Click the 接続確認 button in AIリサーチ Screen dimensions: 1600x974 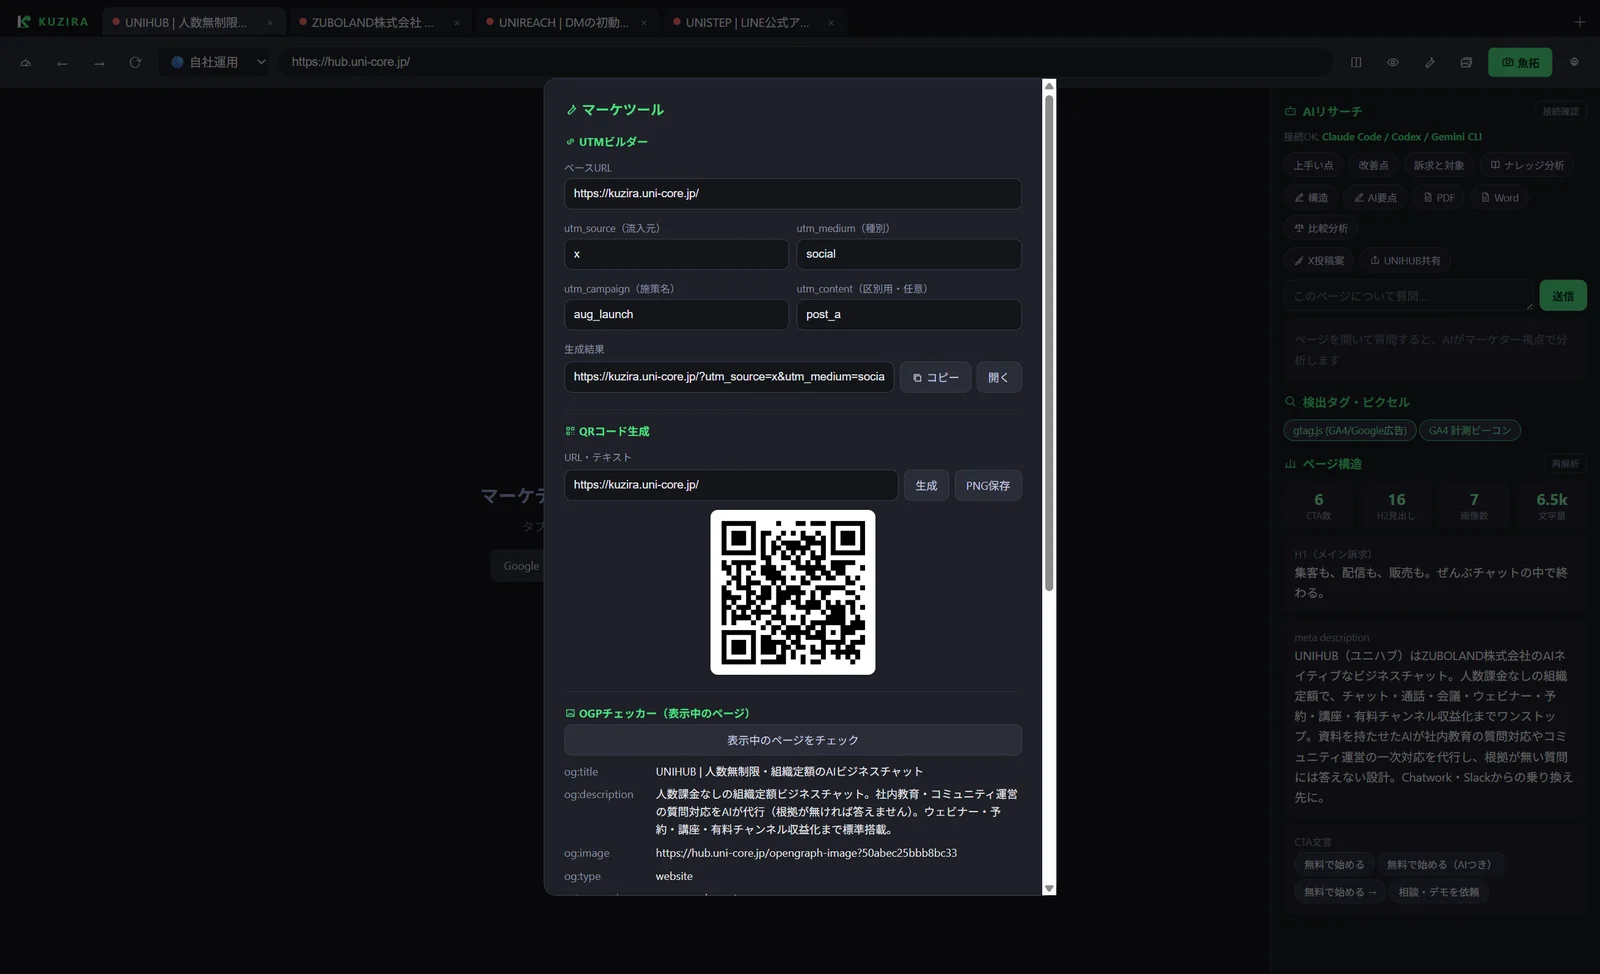point(1560,111)
